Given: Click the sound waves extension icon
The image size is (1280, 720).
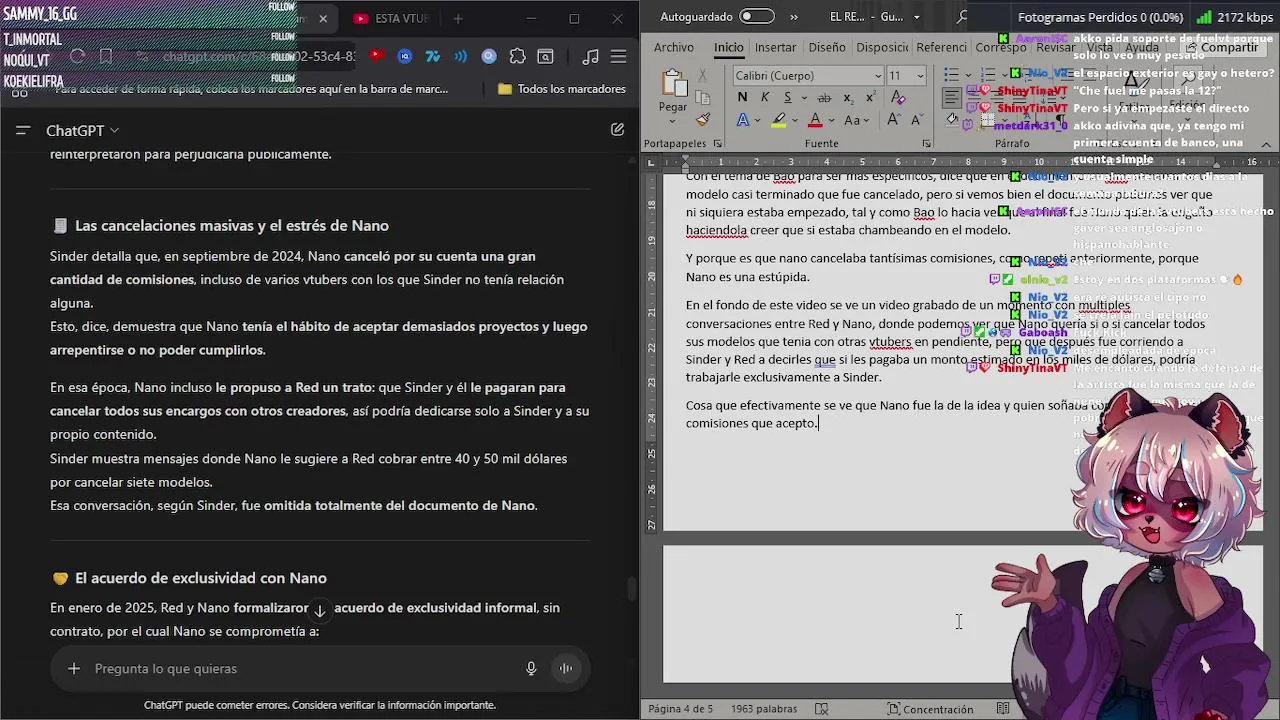Looking at the screenshot, I should tap(461, 57).
